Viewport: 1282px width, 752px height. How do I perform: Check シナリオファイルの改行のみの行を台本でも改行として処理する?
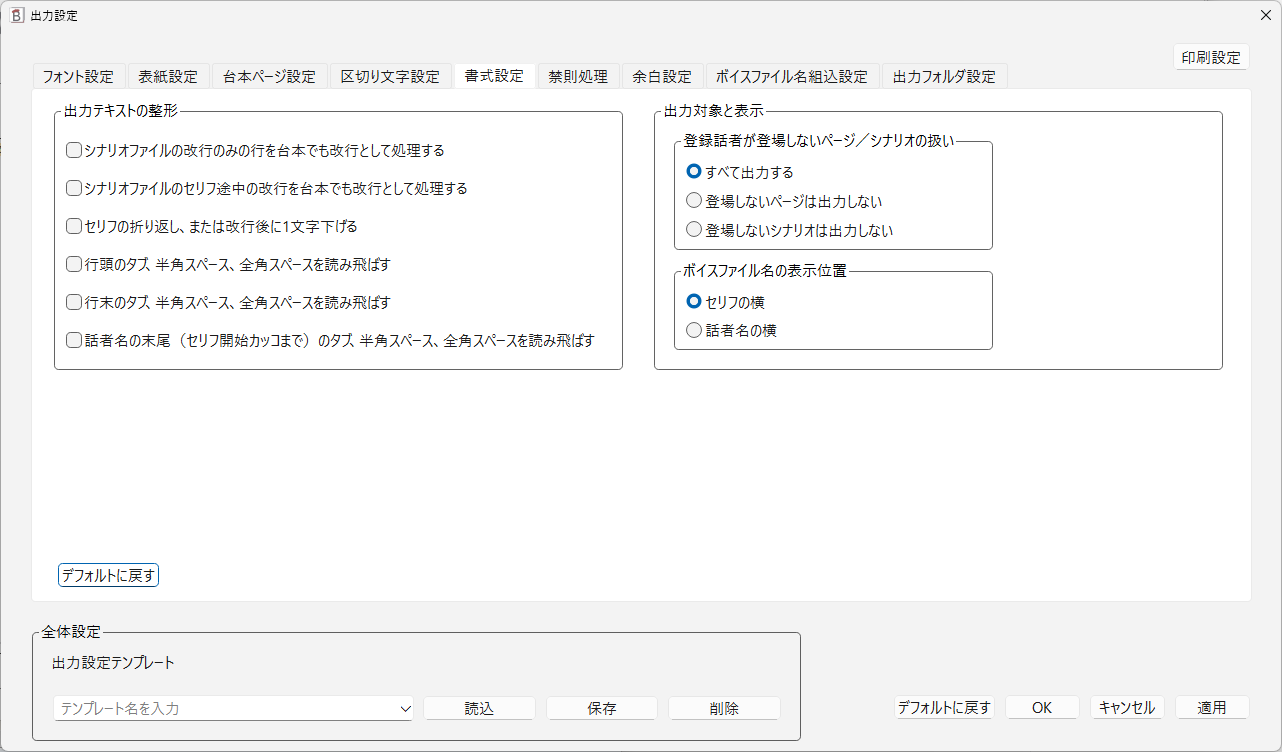(x=73, y=149)
